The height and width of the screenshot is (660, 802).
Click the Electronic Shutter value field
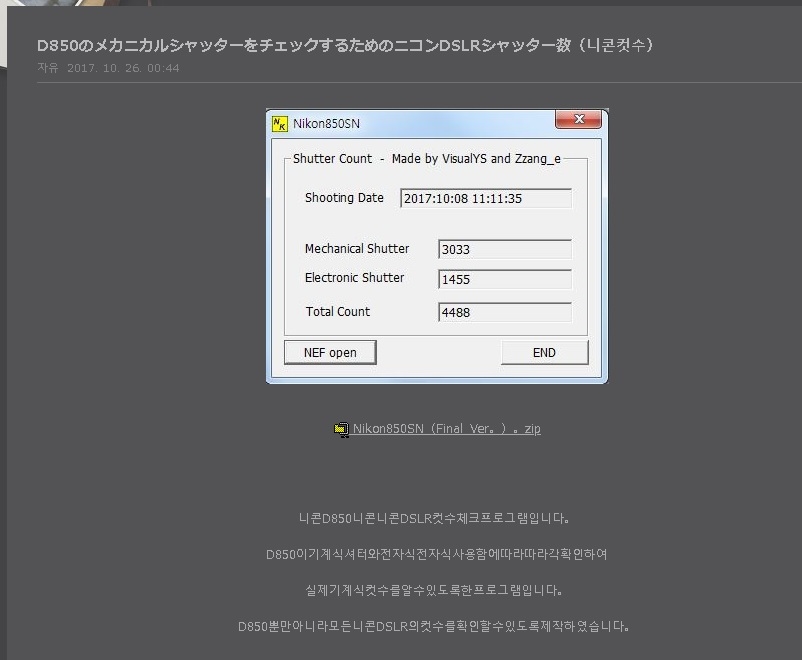pos(505,279)
